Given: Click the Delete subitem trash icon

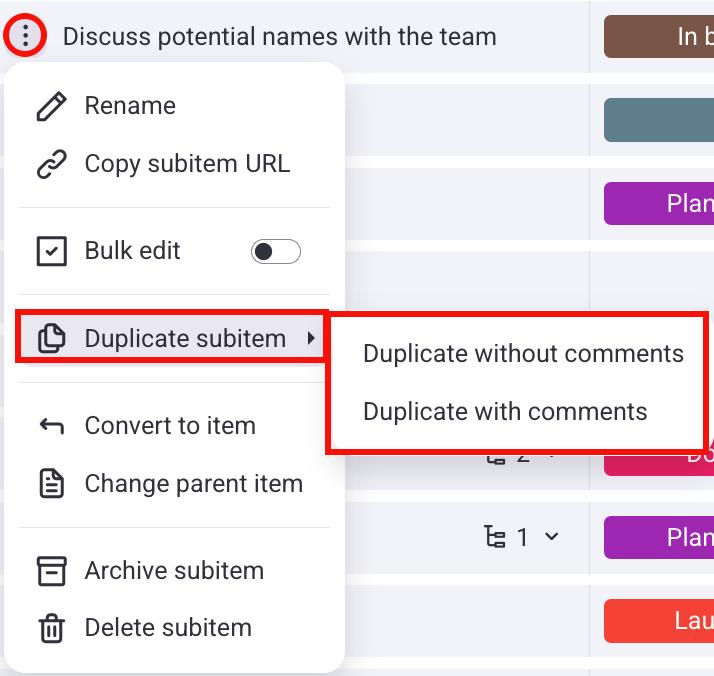Looking at the screenshot, I should point(51,629).
